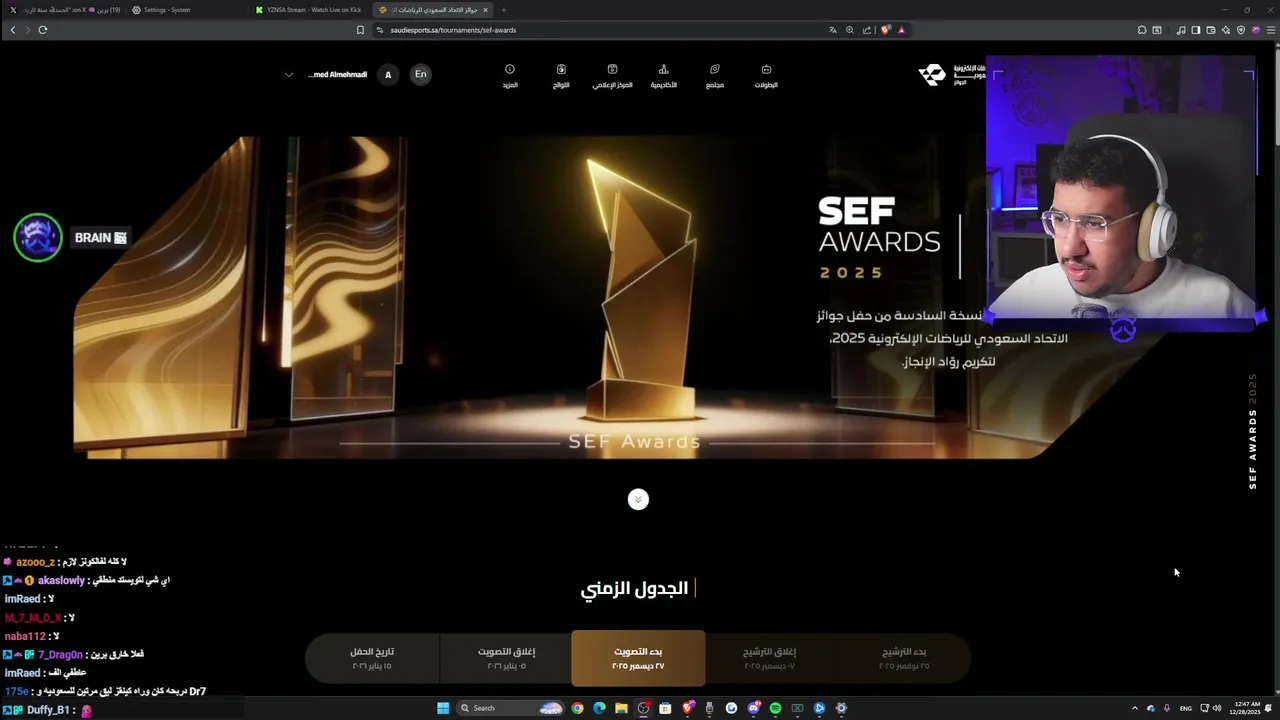This screenshot has width=1280, height=720.
Task: Select the تاريخ الحفل timeline step
Action: pos(371,658)
